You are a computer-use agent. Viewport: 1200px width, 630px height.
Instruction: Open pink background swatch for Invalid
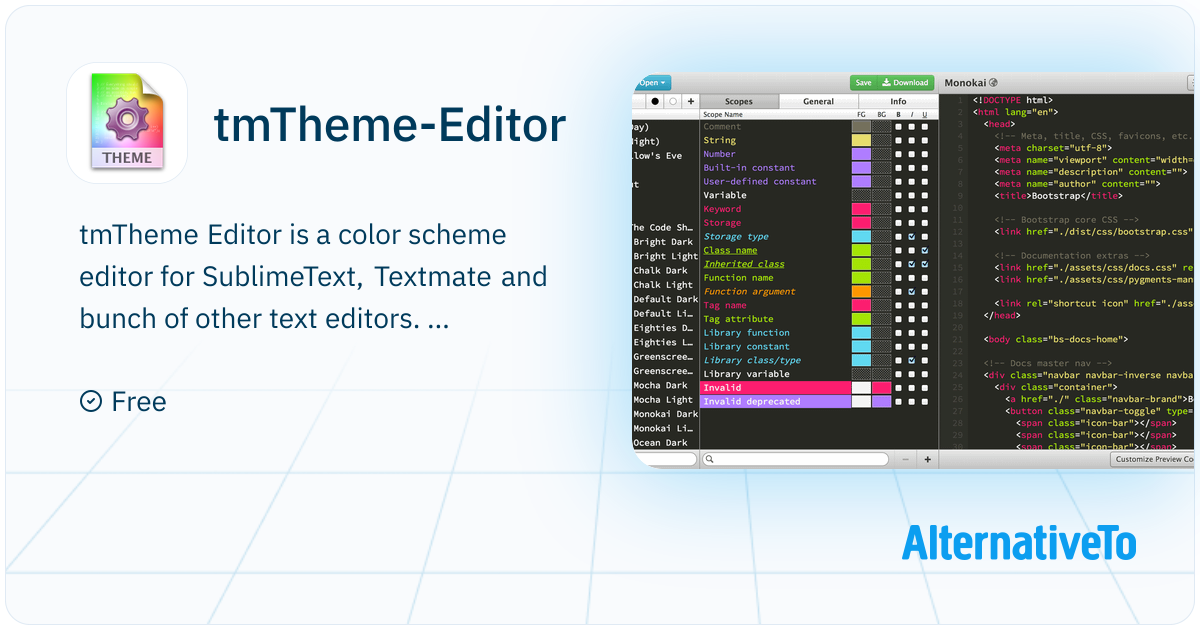881,387
